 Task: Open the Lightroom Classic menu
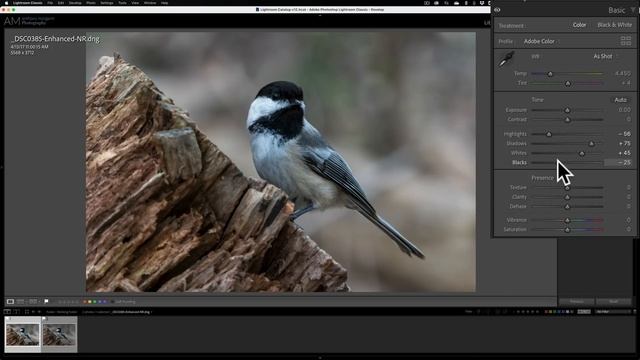tap(27, 3)
